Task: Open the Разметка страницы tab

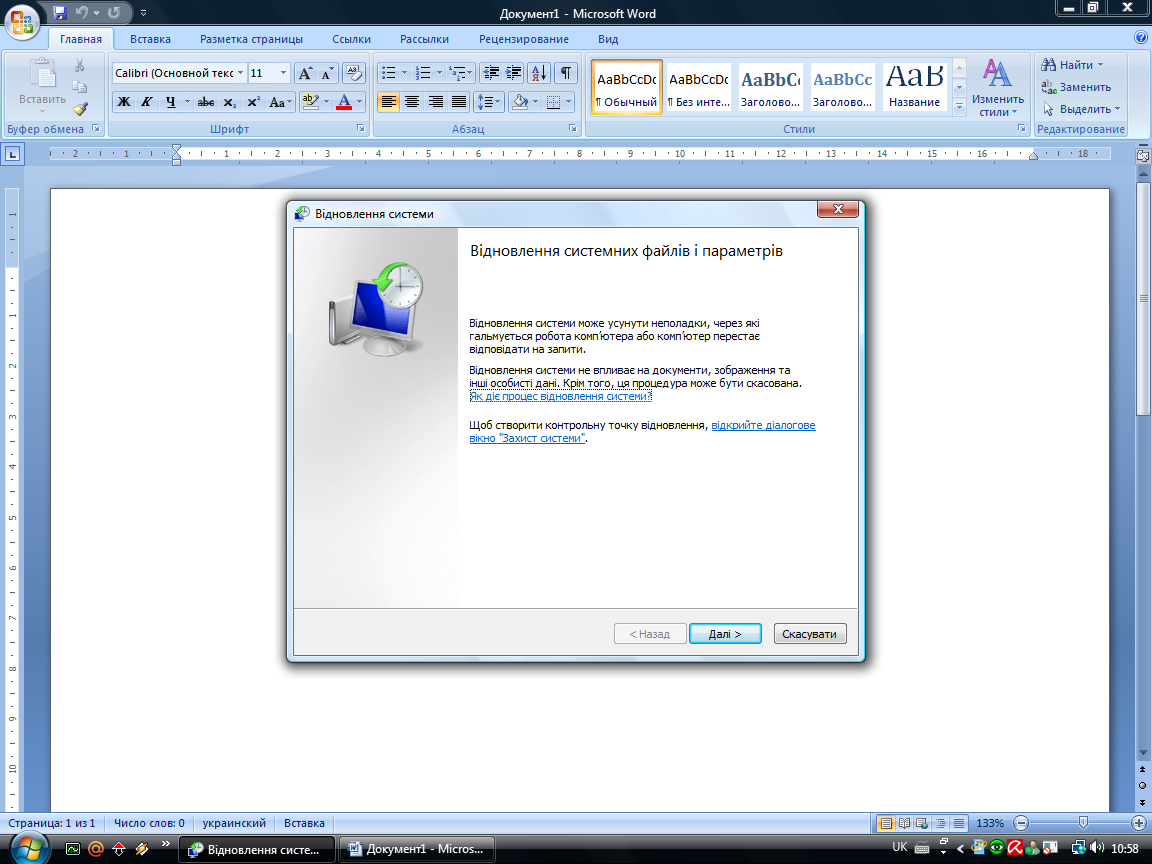Action: pyautogui.click(x=251, y=39)
